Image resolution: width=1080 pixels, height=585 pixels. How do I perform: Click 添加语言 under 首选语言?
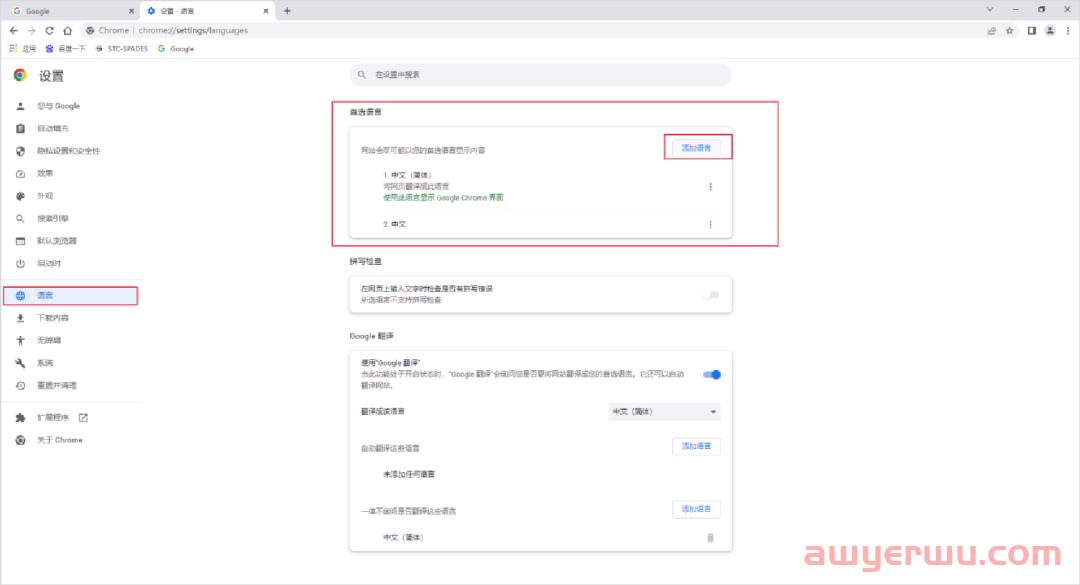click(x=696, y=148)
